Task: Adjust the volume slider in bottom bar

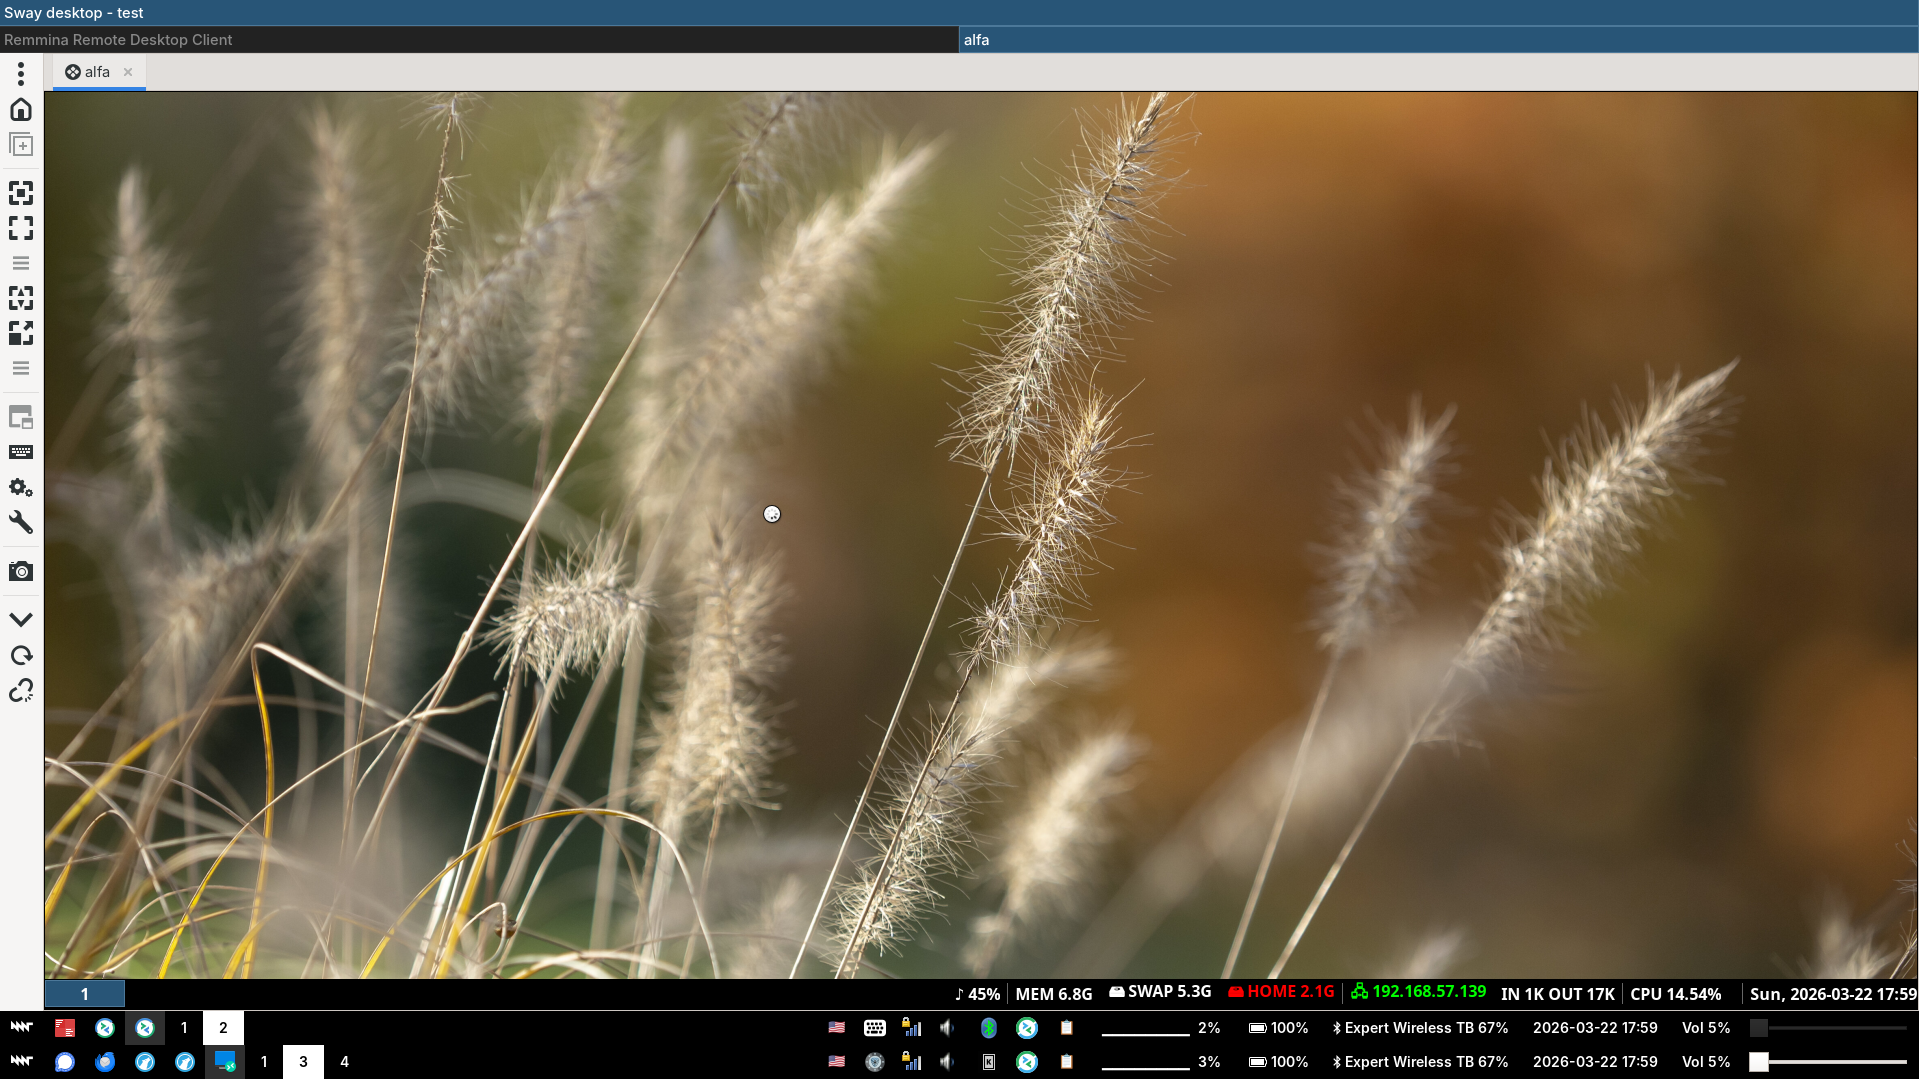Action: 1828,1062
